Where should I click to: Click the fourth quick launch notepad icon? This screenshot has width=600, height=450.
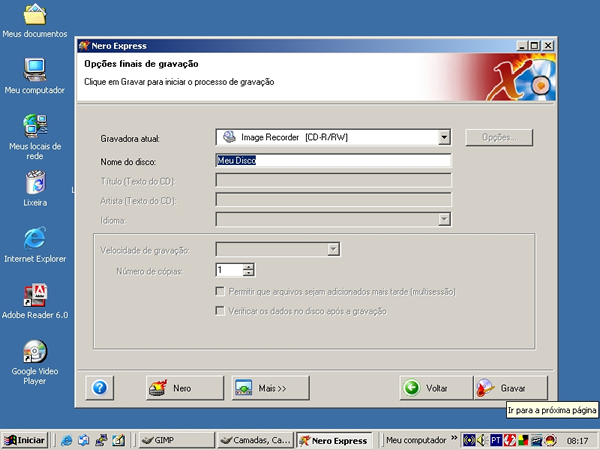coord(119,440)
